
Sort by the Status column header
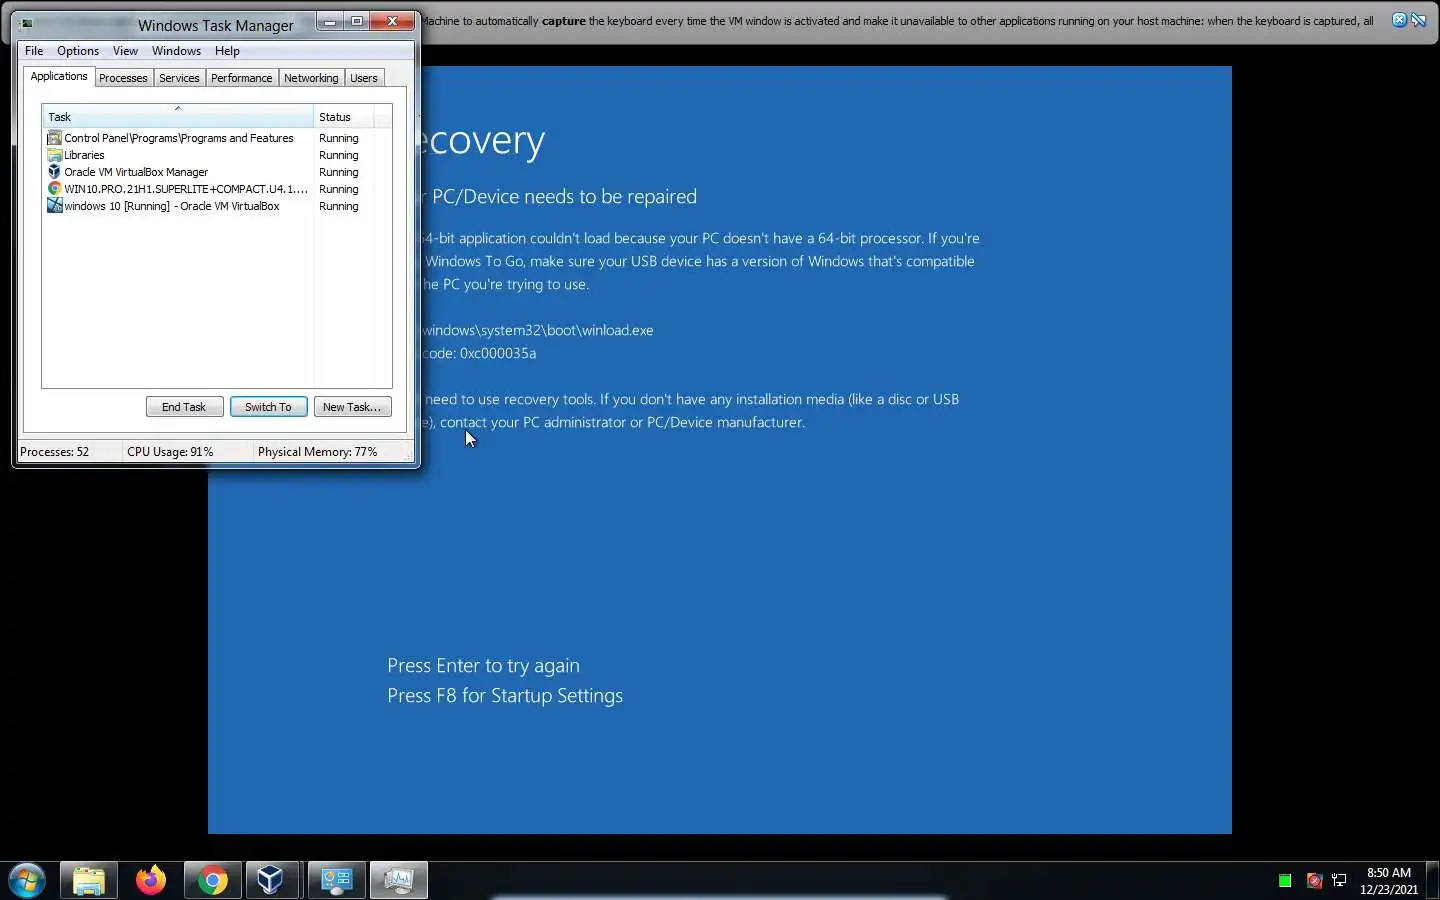point(344,117)
